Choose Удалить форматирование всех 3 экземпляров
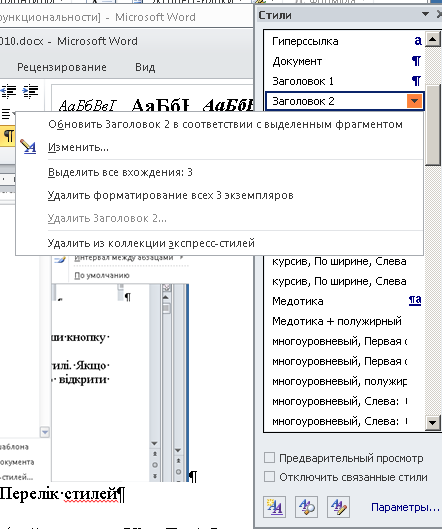 coord(170,195)
